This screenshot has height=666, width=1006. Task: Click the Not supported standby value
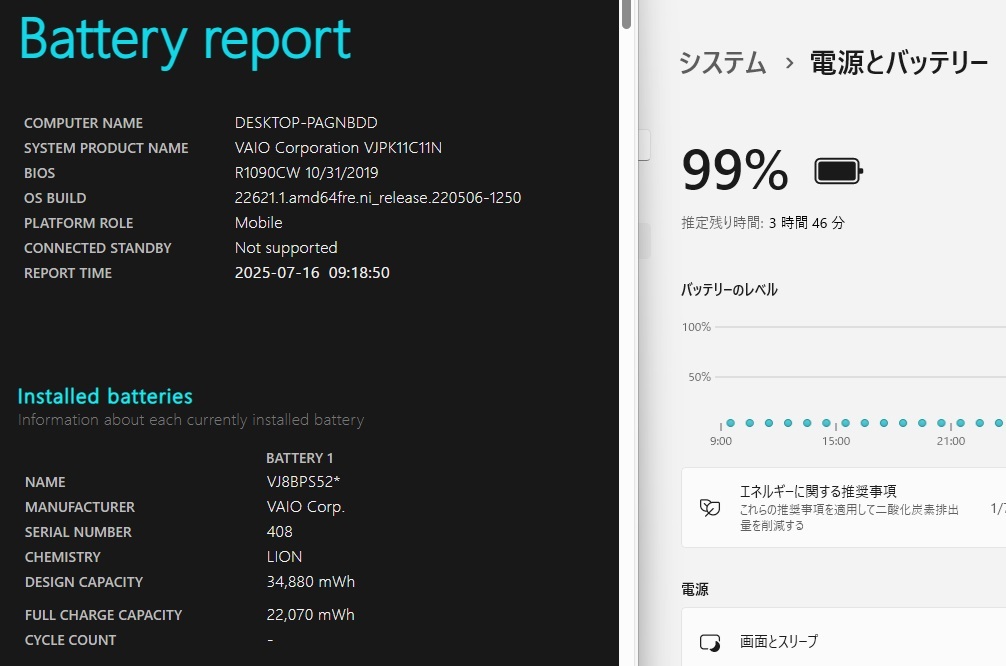(286, 248)
